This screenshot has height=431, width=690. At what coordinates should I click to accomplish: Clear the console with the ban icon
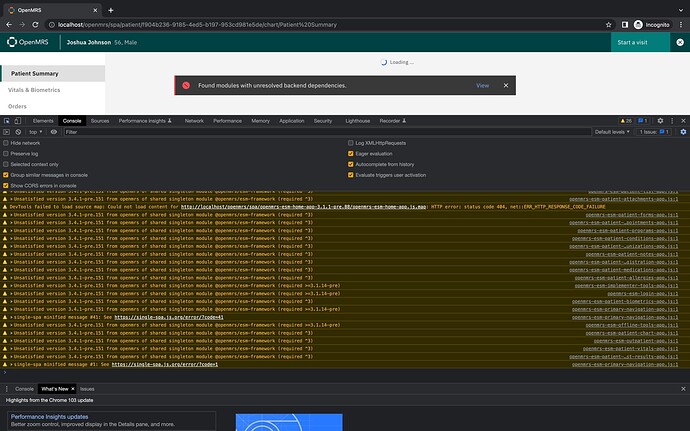pyautogui.click(x=18, y=132)
